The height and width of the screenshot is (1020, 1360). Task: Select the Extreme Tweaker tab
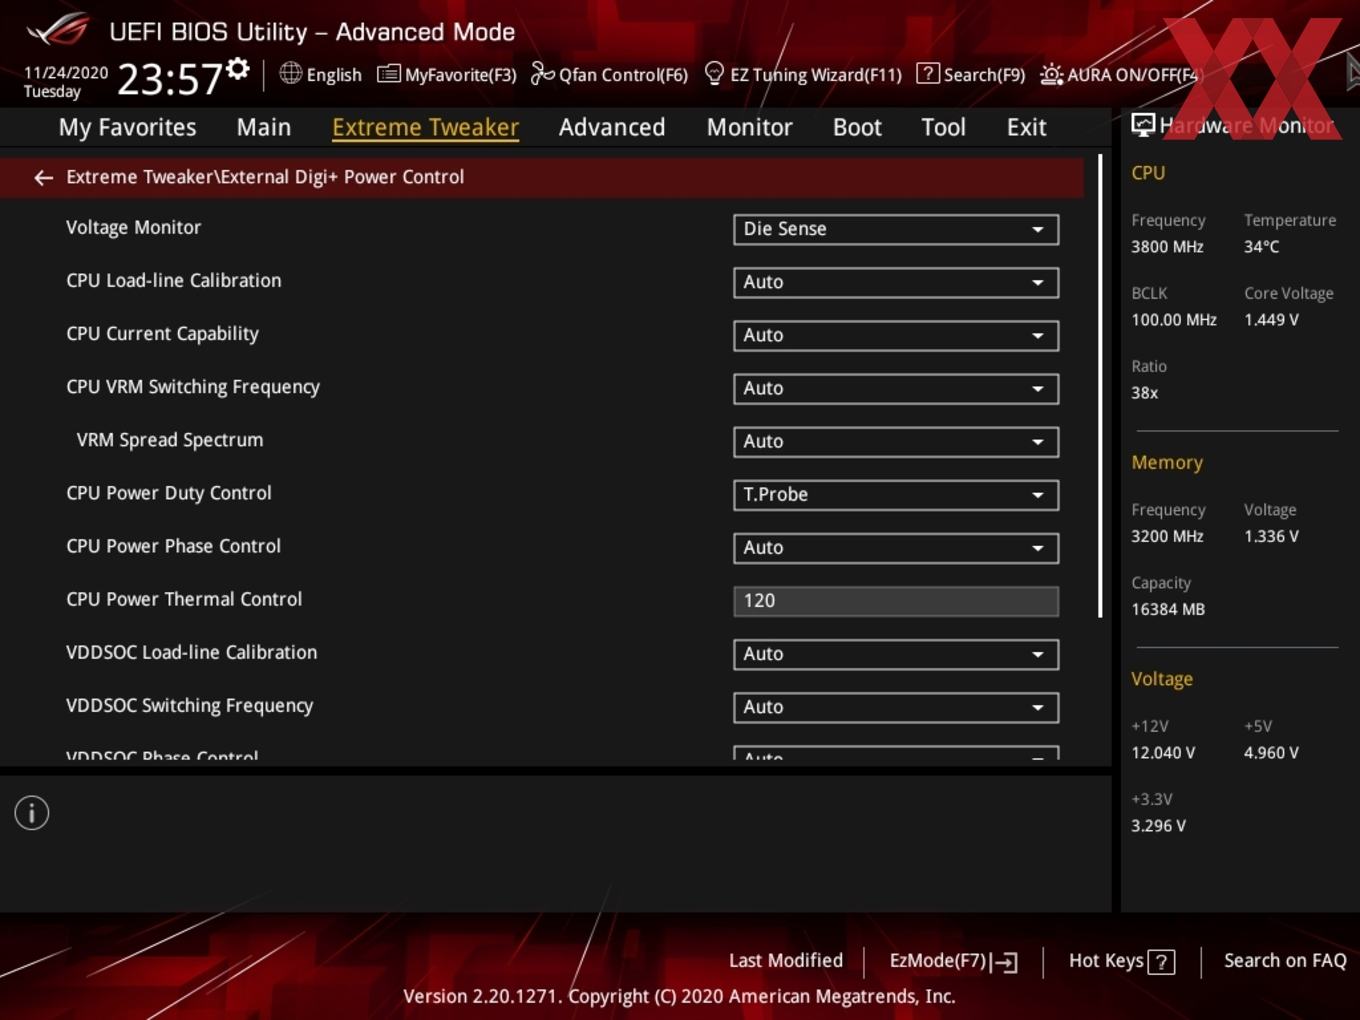pyautogui.click(x=425, y=127)
